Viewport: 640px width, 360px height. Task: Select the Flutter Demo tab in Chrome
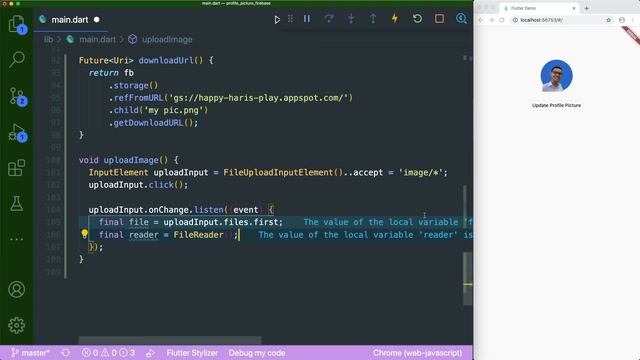tap(539, 8)
